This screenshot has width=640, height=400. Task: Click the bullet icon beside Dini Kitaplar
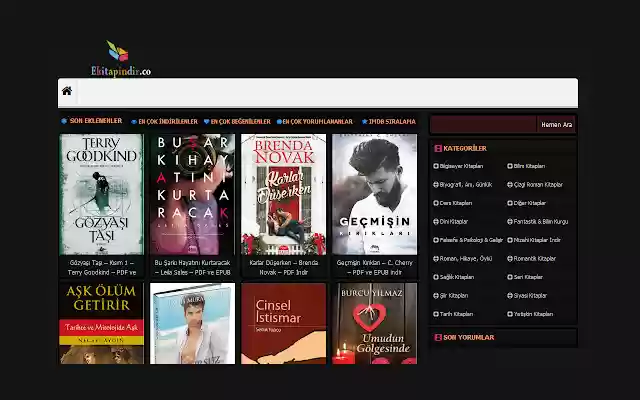[436, 222]
